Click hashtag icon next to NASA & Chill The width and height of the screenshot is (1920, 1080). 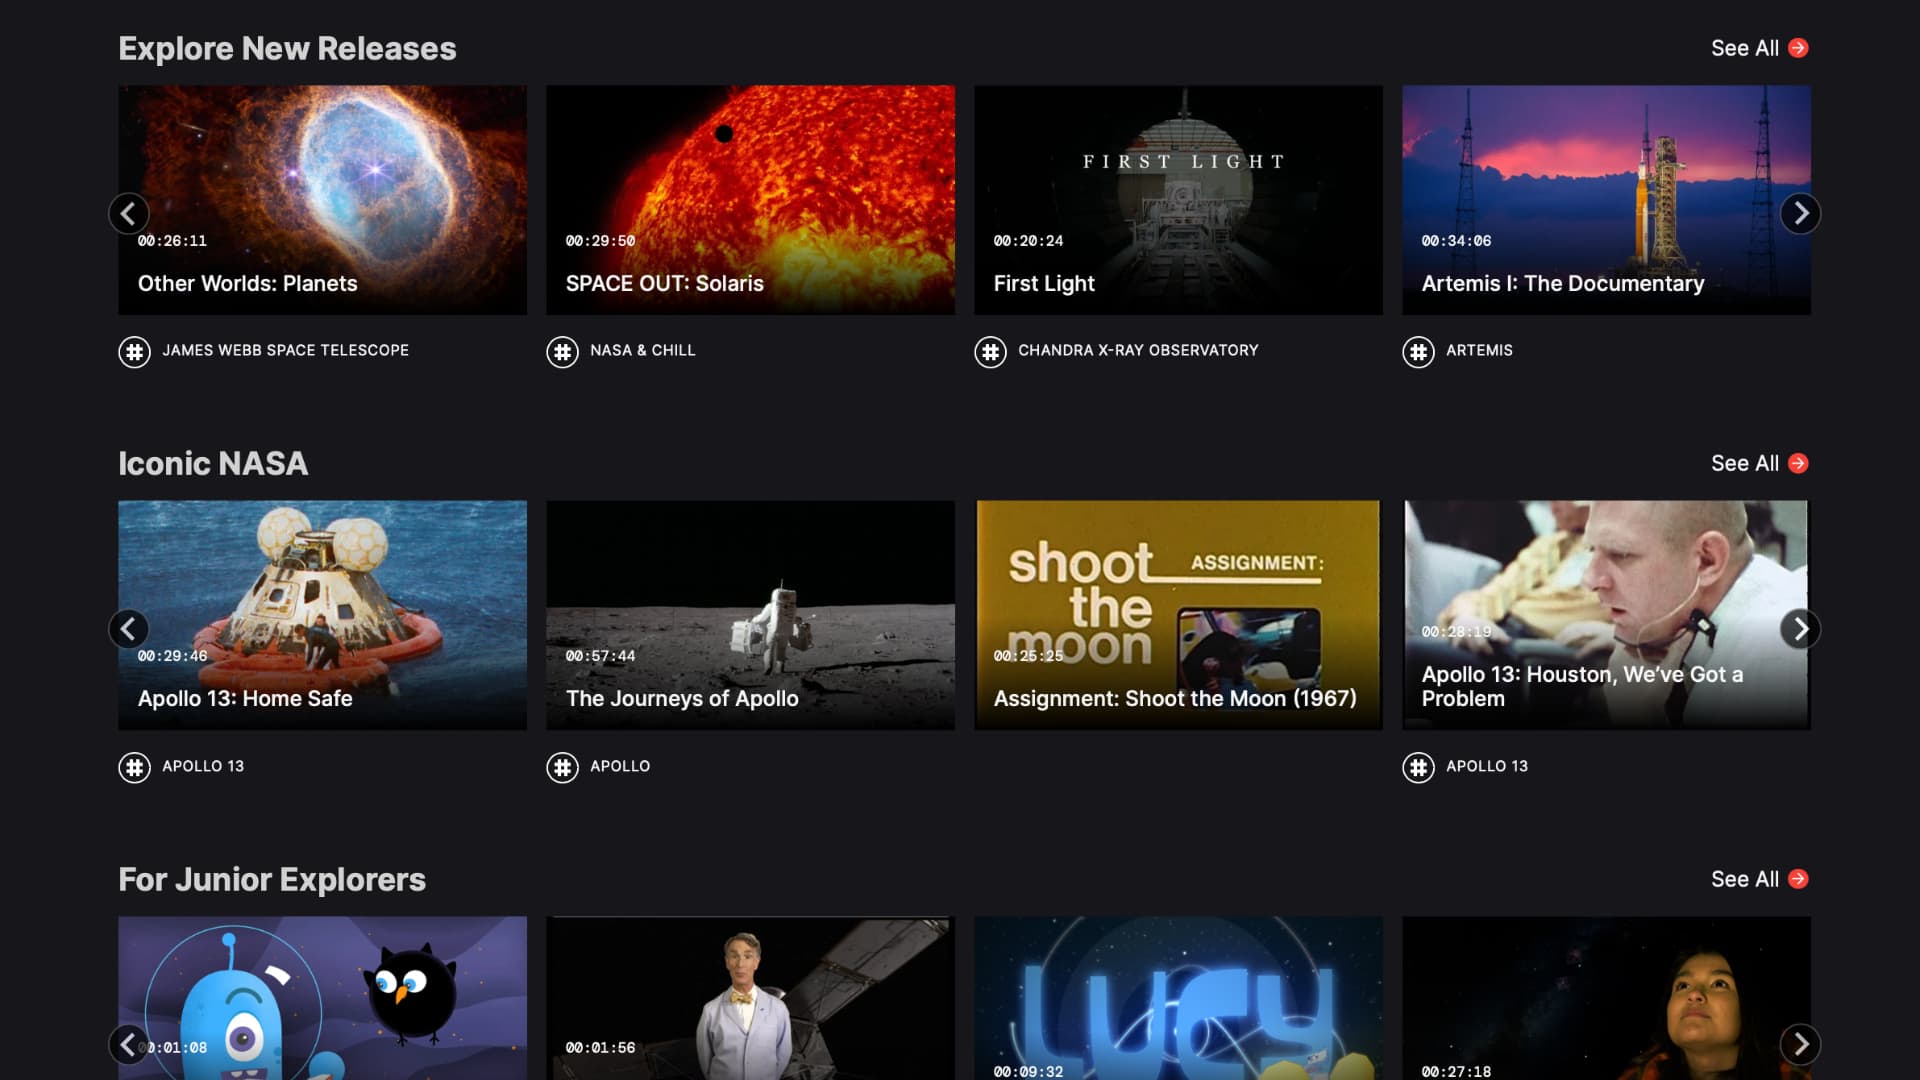tap(562, 352)
